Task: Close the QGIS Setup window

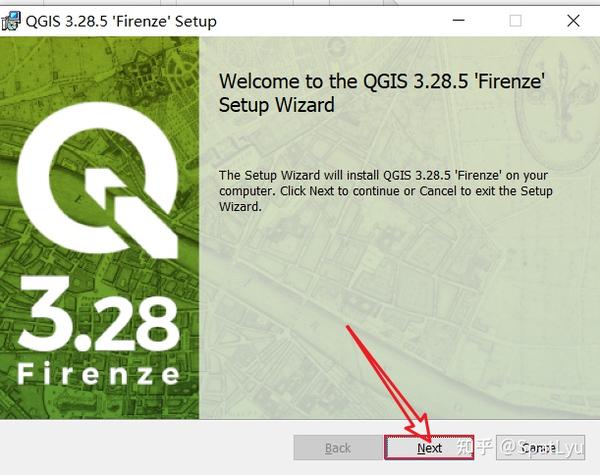Action: click(x=573, y=21)
